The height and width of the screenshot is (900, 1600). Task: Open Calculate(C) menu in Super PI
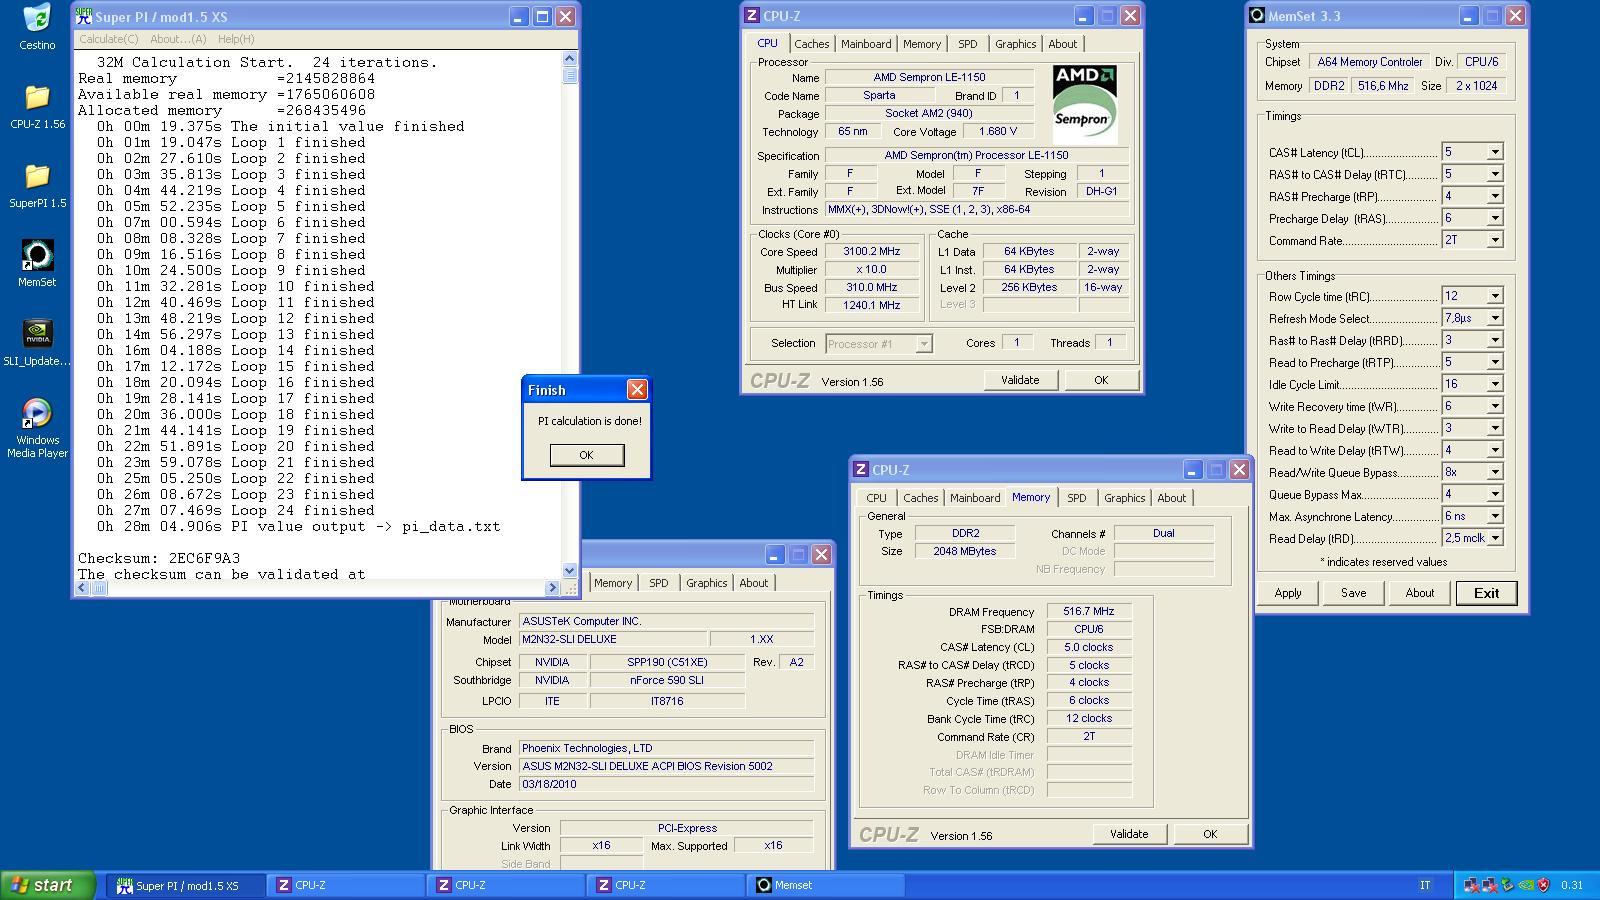109,39
